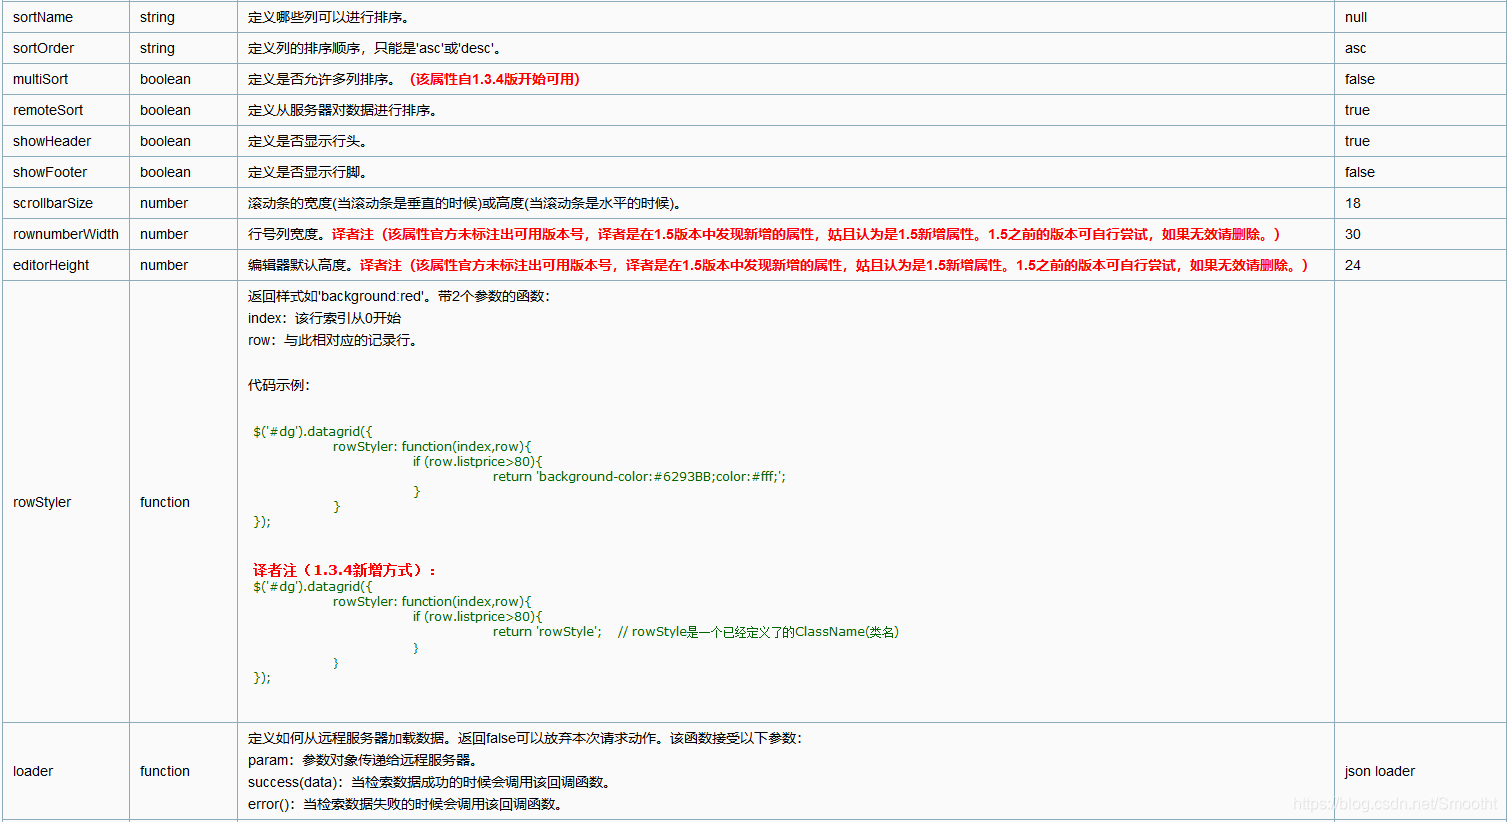This screenshot has height=822, width=1507.
Task: Click the sortOrder description mentioning 'asc' or 'desc'
Action: [375, 48]
